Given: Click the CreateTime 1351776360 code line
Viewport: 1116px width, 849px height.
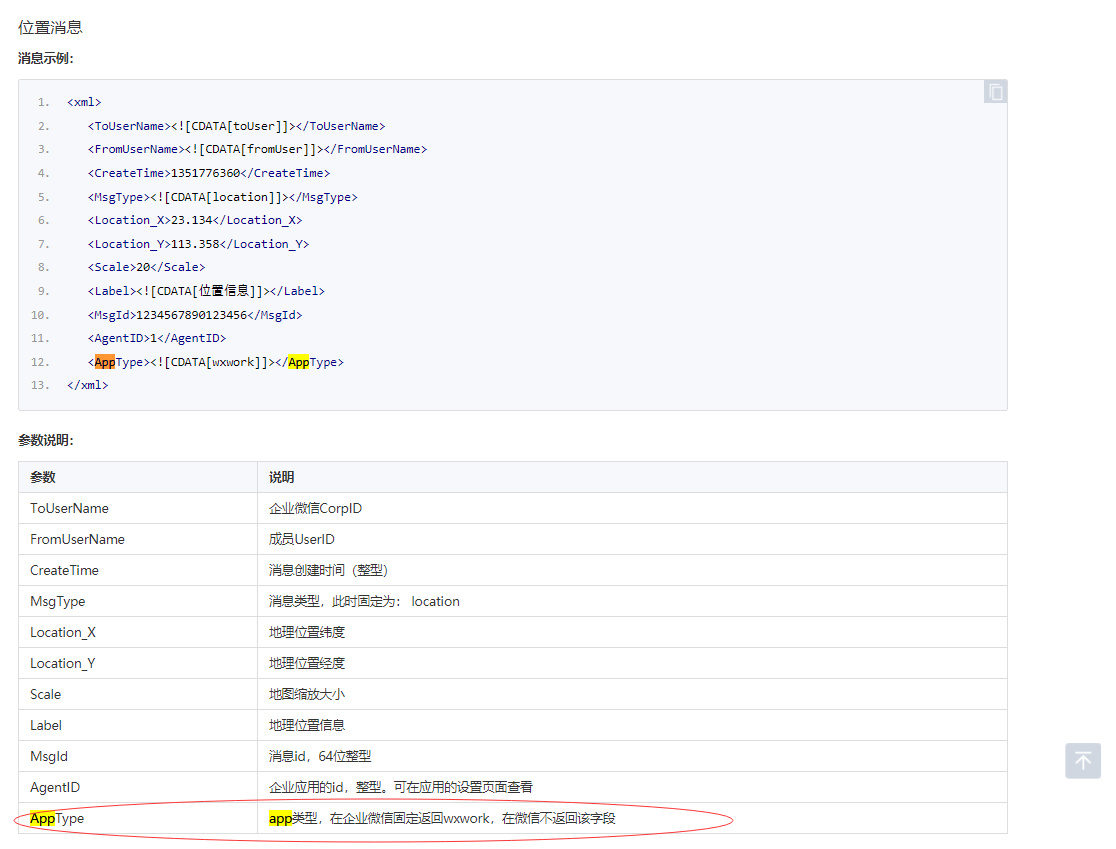Looking at the screenshot, I should [209, 173].
